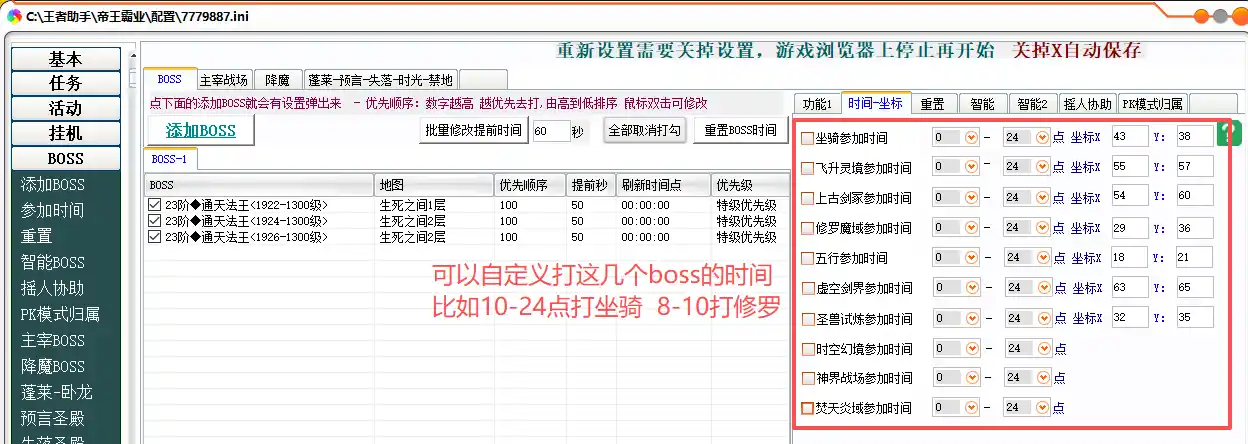Enable 时空幻境参加时间 checkbox
This screenshot has height=444, width=1248.
(807, 349)
